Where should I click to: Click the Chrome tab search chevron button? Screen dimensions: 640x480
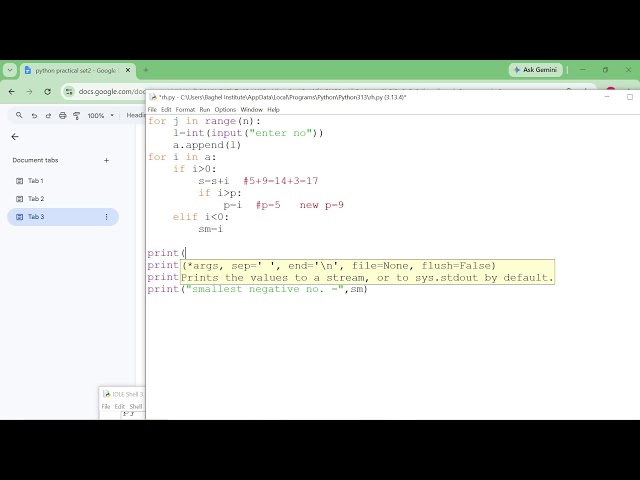(x=10, y=70)
